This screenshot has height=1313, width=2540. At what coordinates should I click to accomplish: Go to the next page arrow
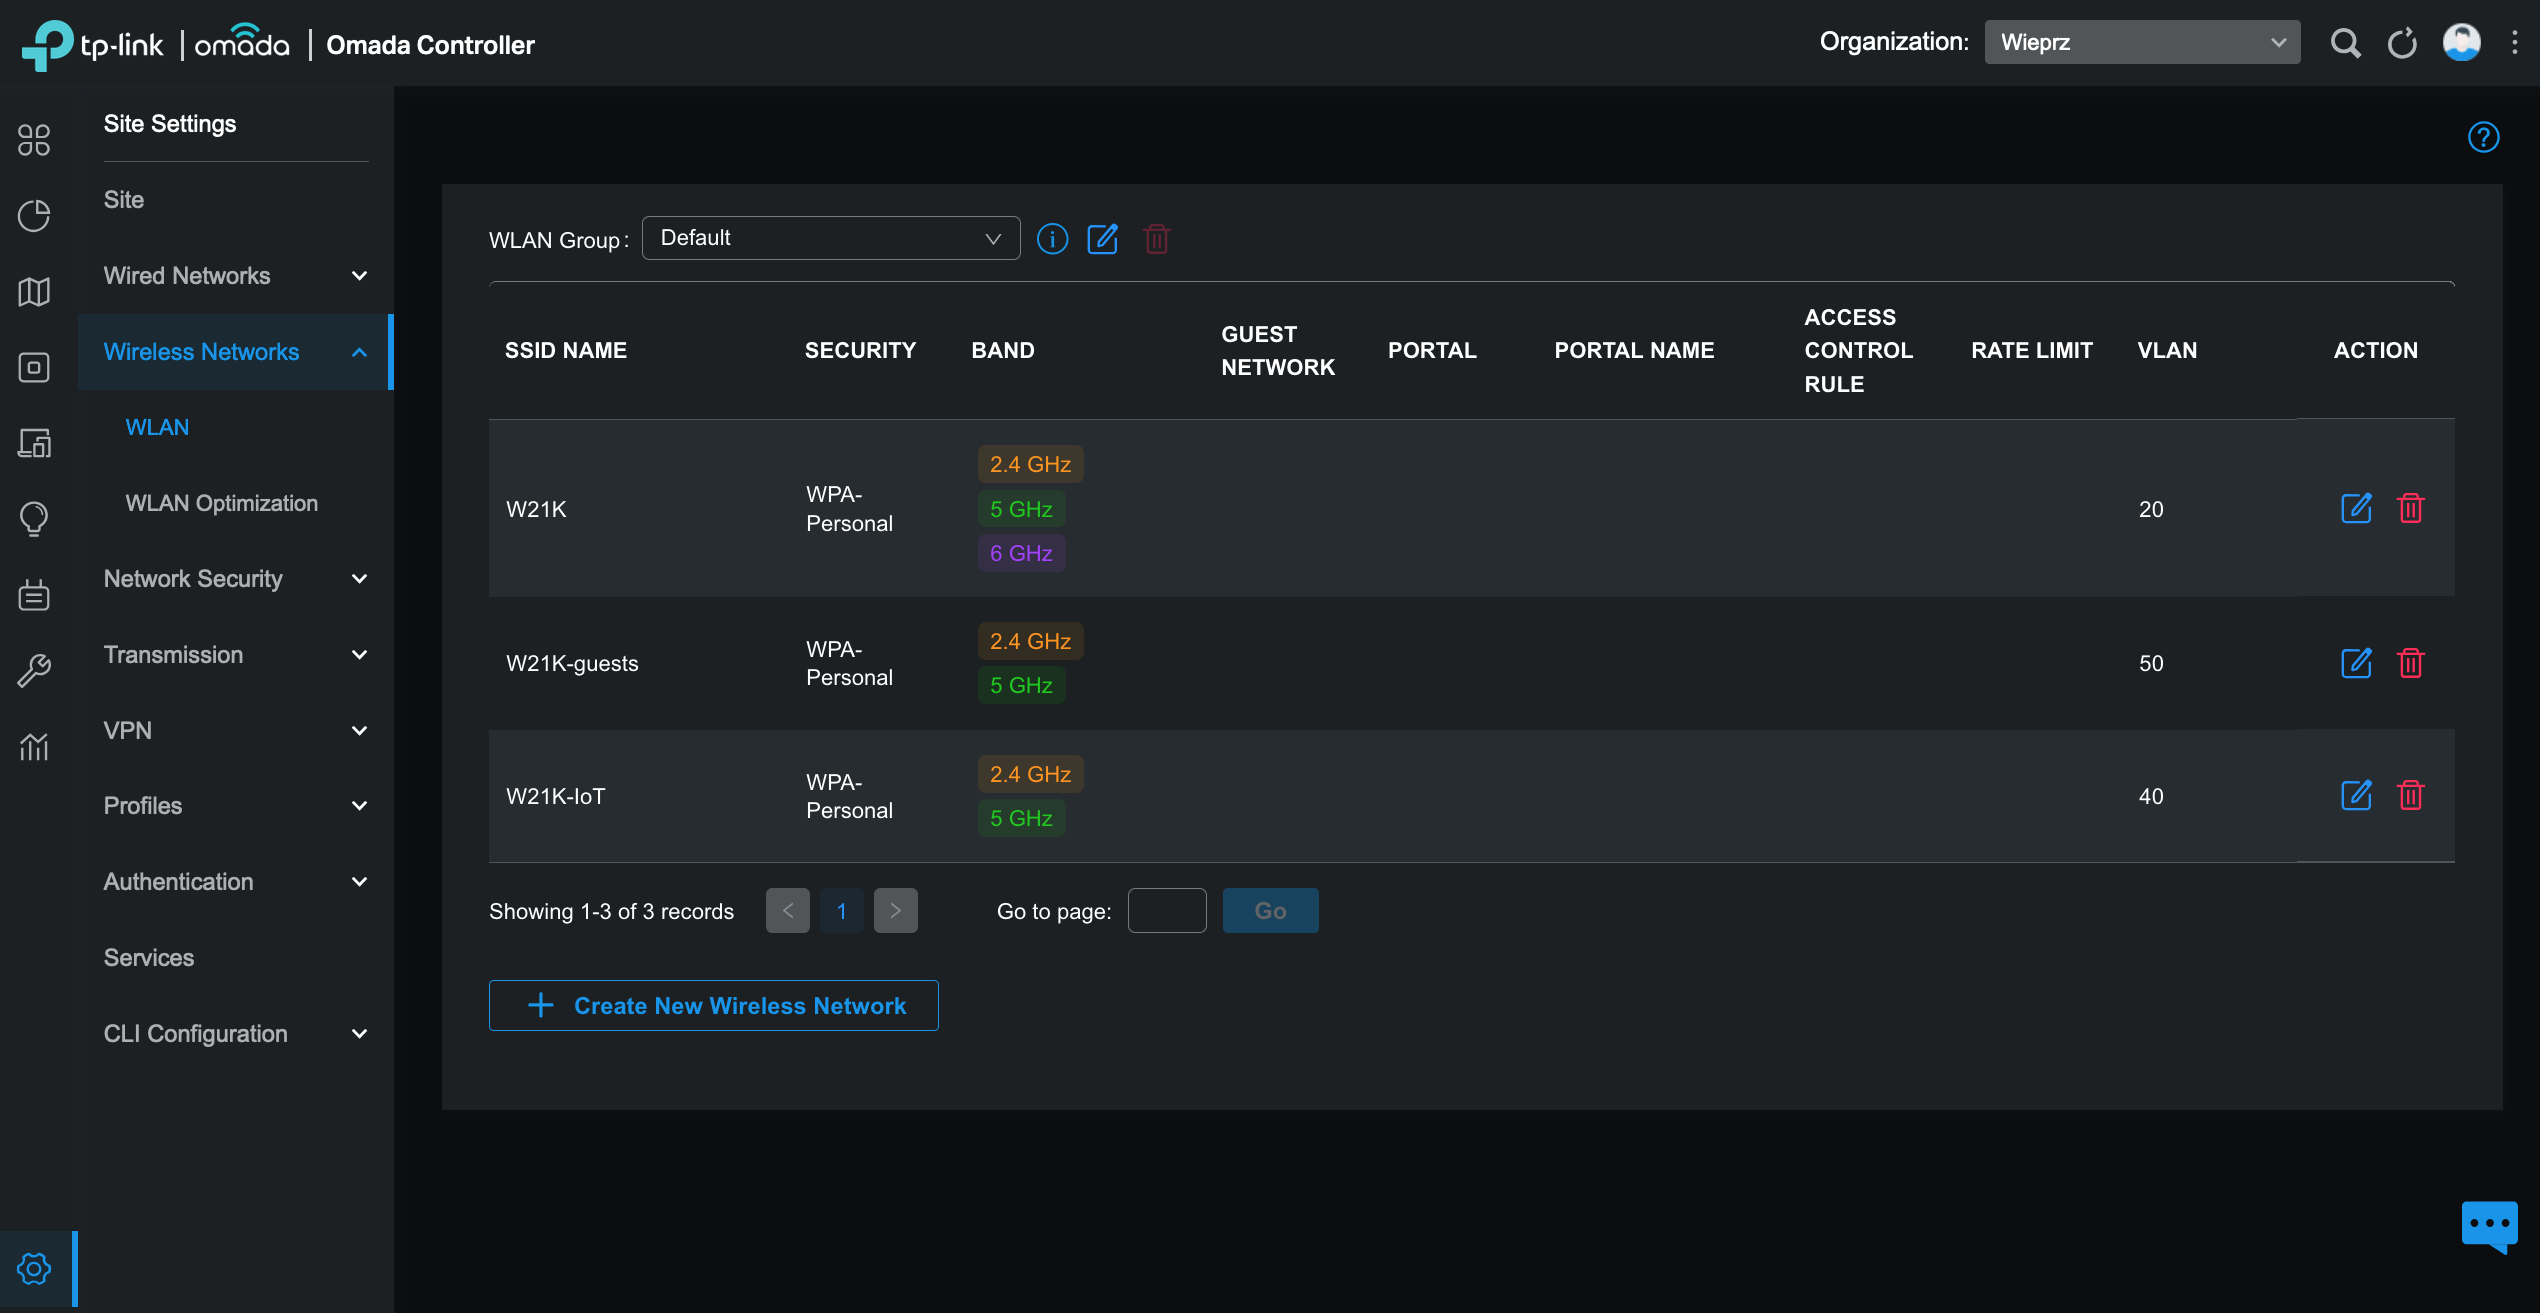(x=896, y=910)
